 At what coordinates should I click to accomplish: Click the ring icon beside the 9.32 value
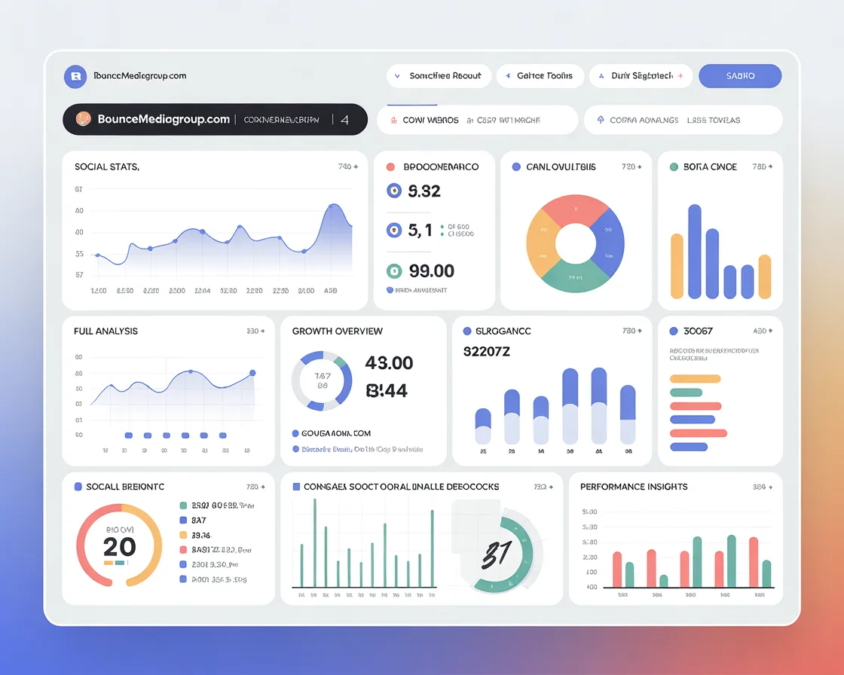[x=394, y=191]
